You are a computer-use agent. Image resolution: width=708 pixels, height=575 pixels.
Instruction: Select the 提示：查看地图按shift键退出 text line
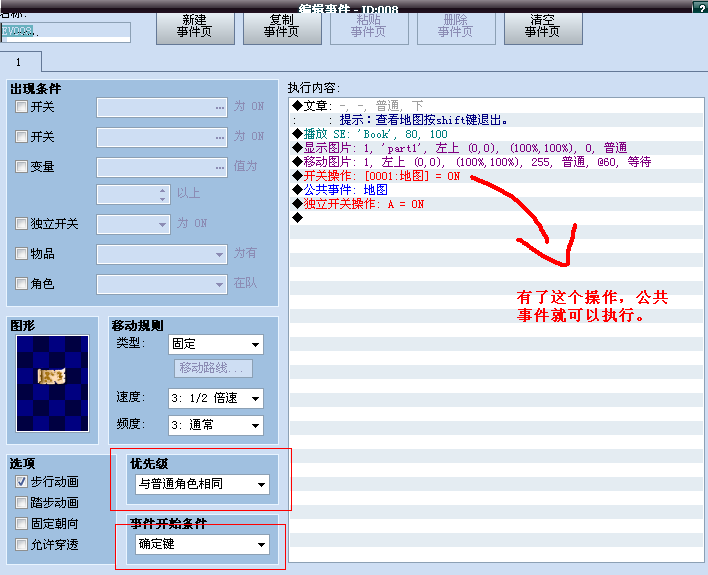tap(496, 120)
